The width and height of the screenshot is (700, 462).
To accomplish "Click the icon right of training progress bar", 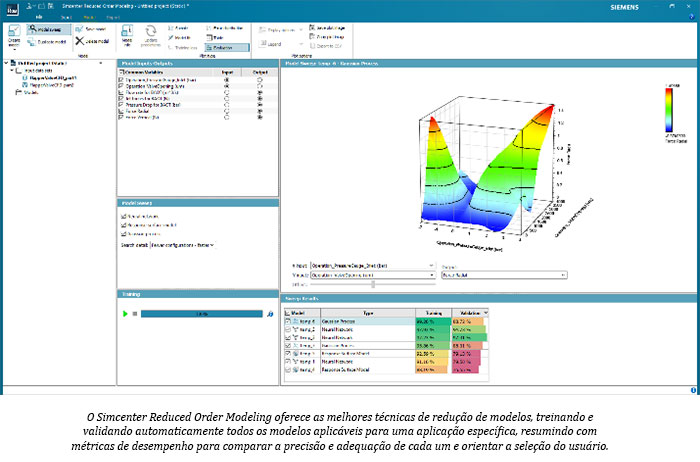I will coord(270,314).
